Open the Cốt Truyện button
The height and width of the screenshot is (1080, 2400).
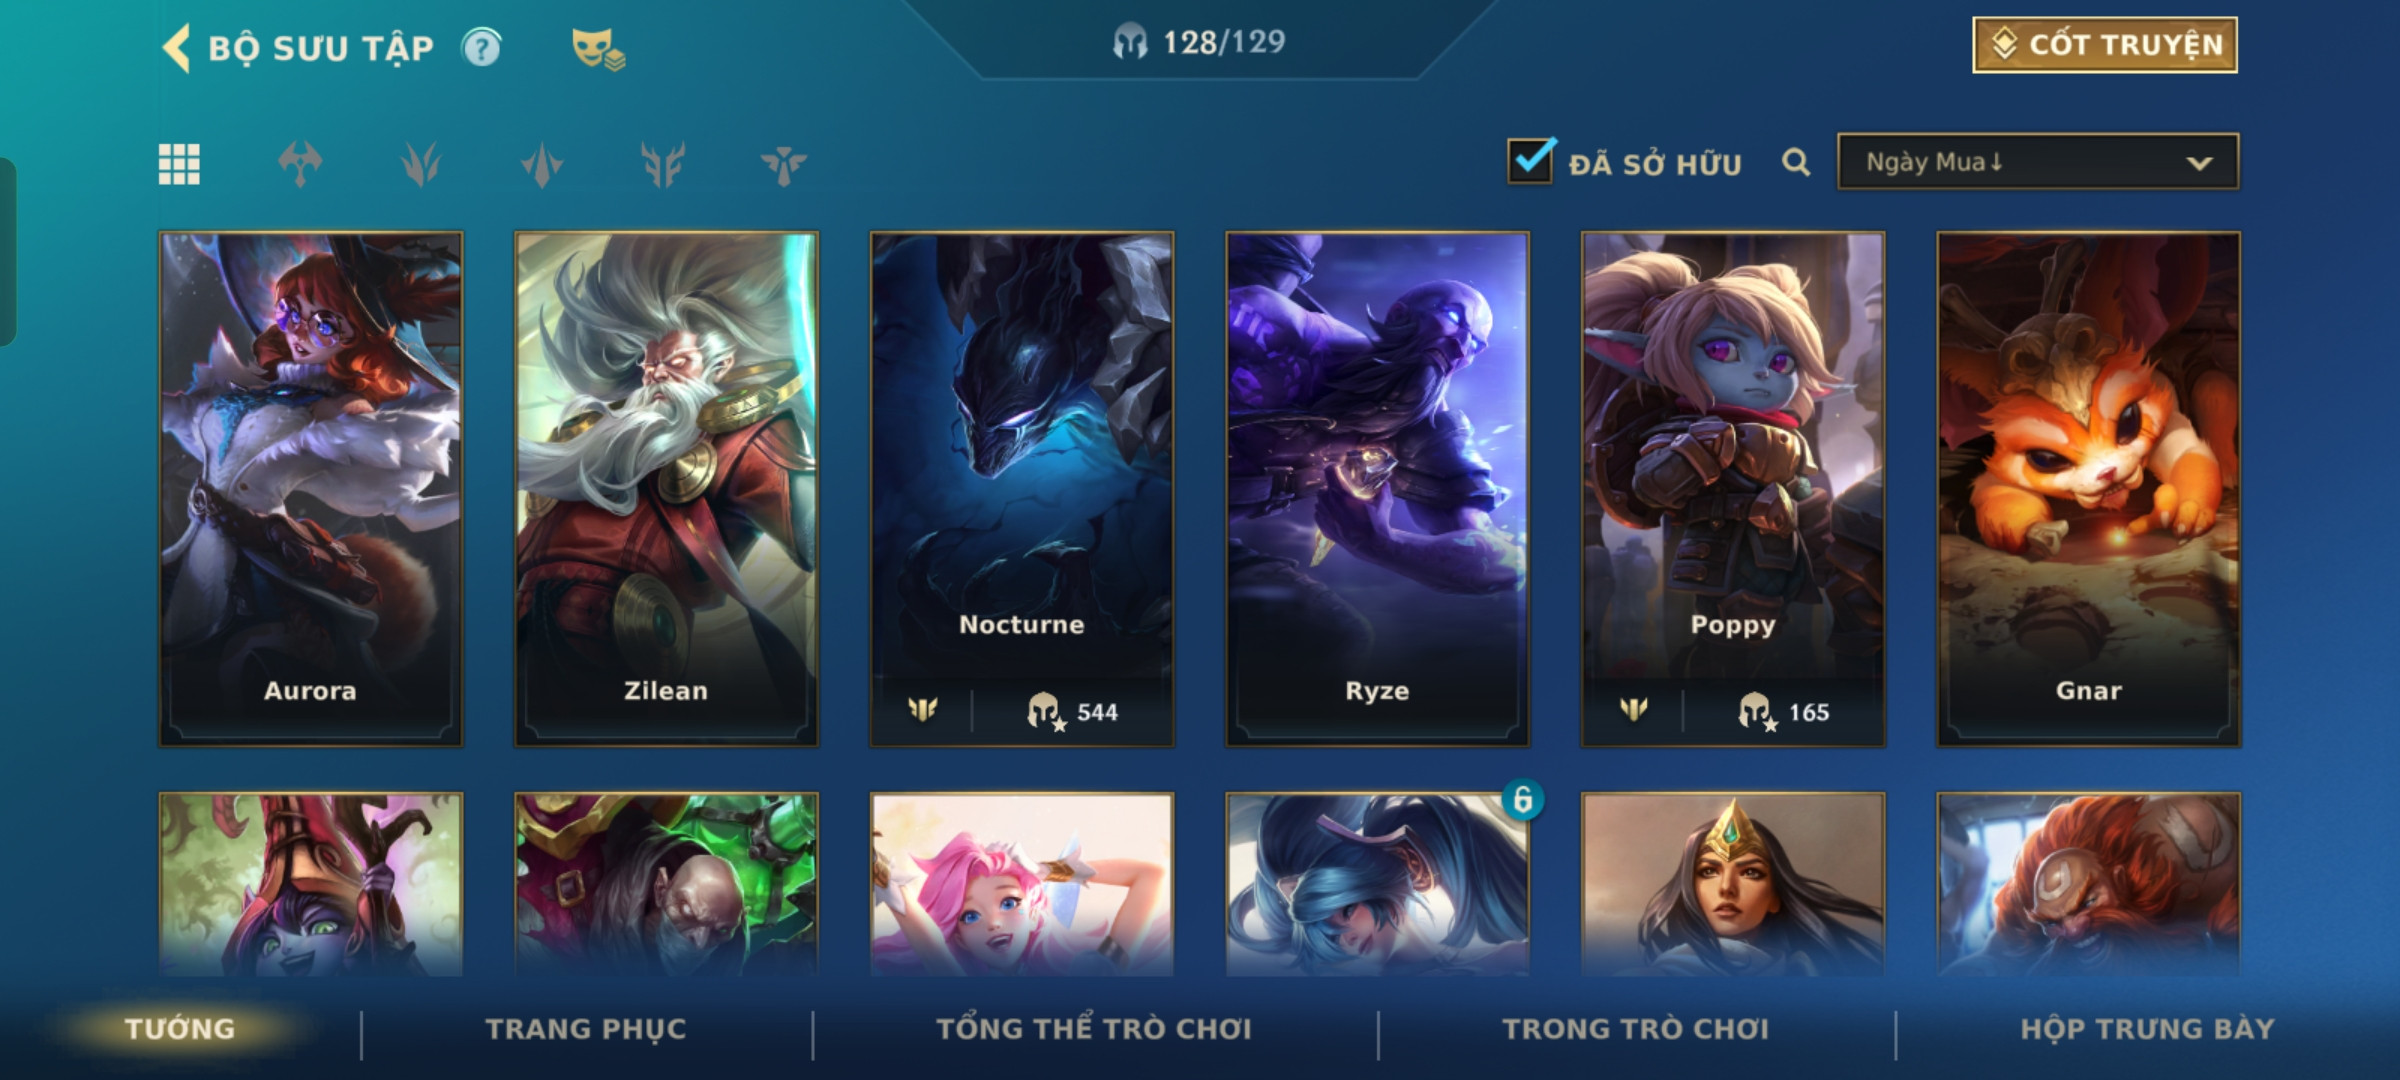click(2105, 45)
